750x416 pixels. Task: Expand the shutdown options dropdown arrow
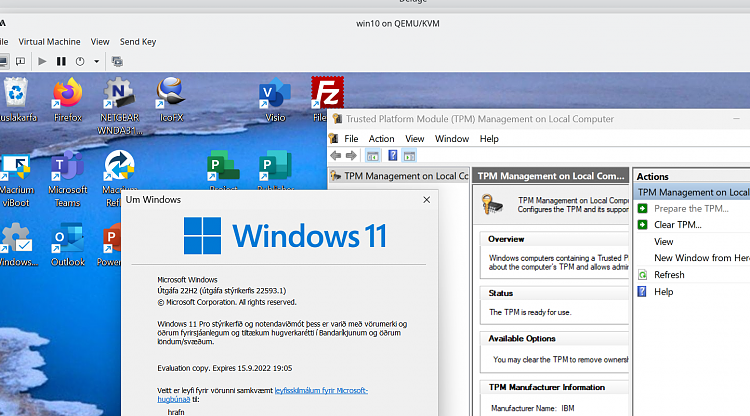coord(97,61)
